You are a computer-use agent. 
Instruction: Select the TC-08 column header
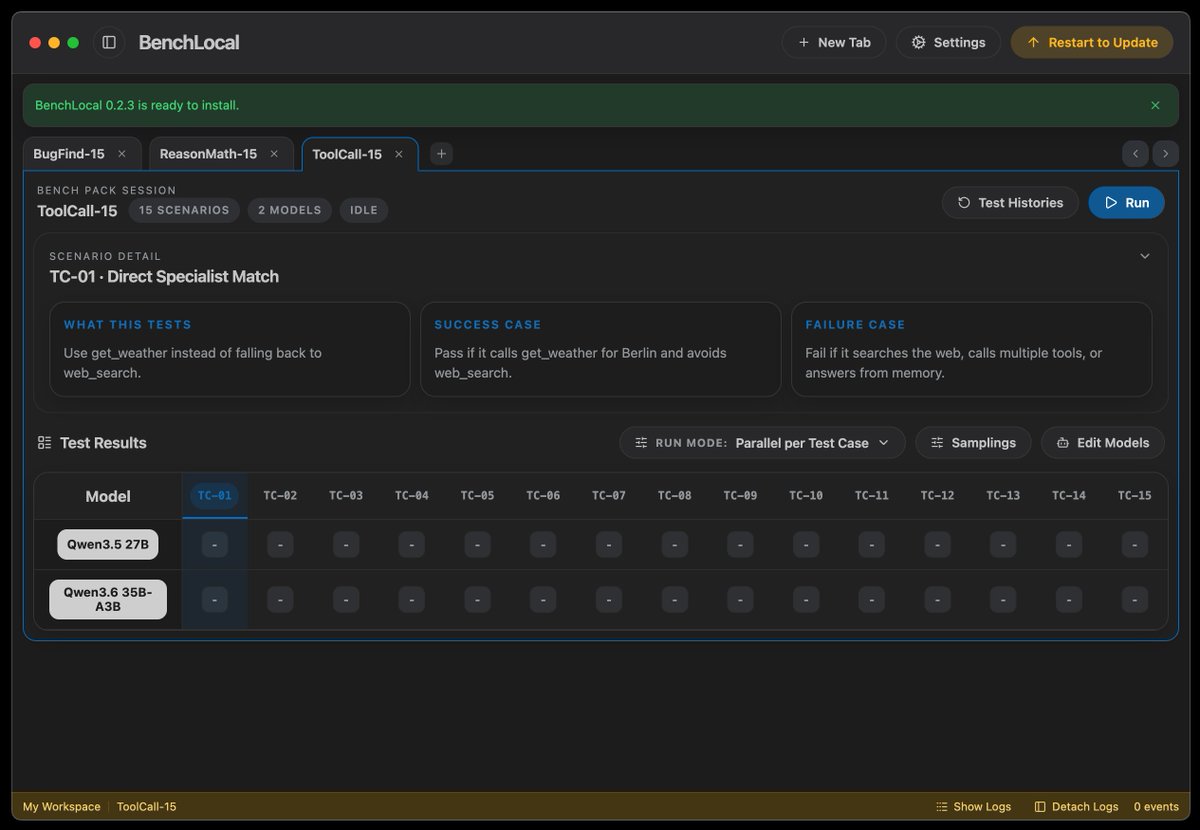coord(675,495)
